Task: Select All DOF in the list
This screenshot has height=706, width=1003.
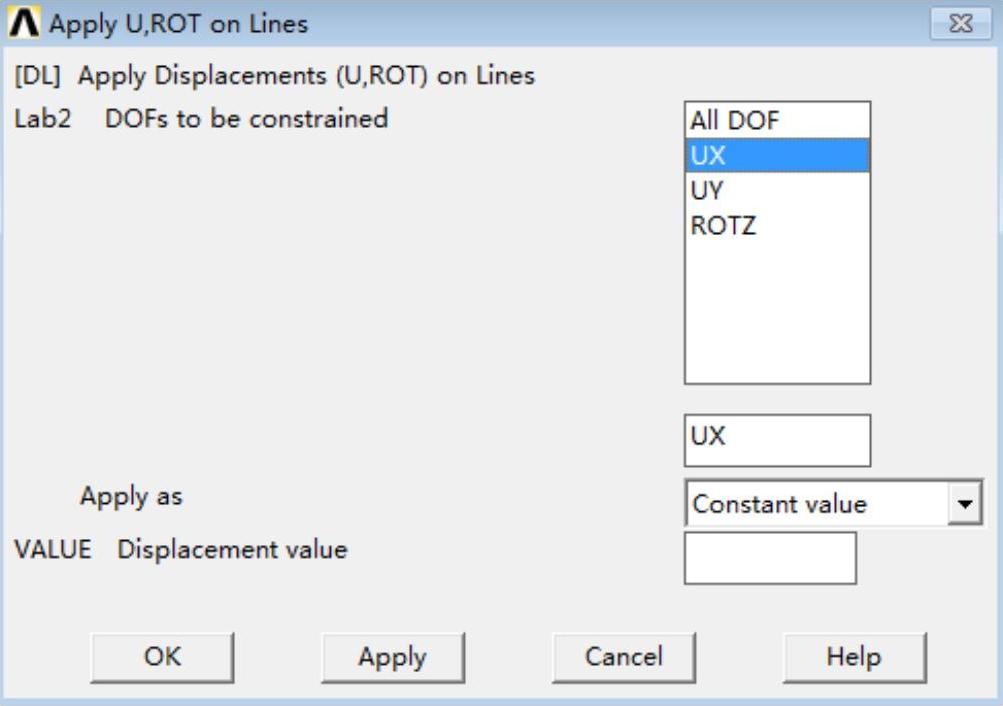Action: pyautogui.click(x=734, y=121)
